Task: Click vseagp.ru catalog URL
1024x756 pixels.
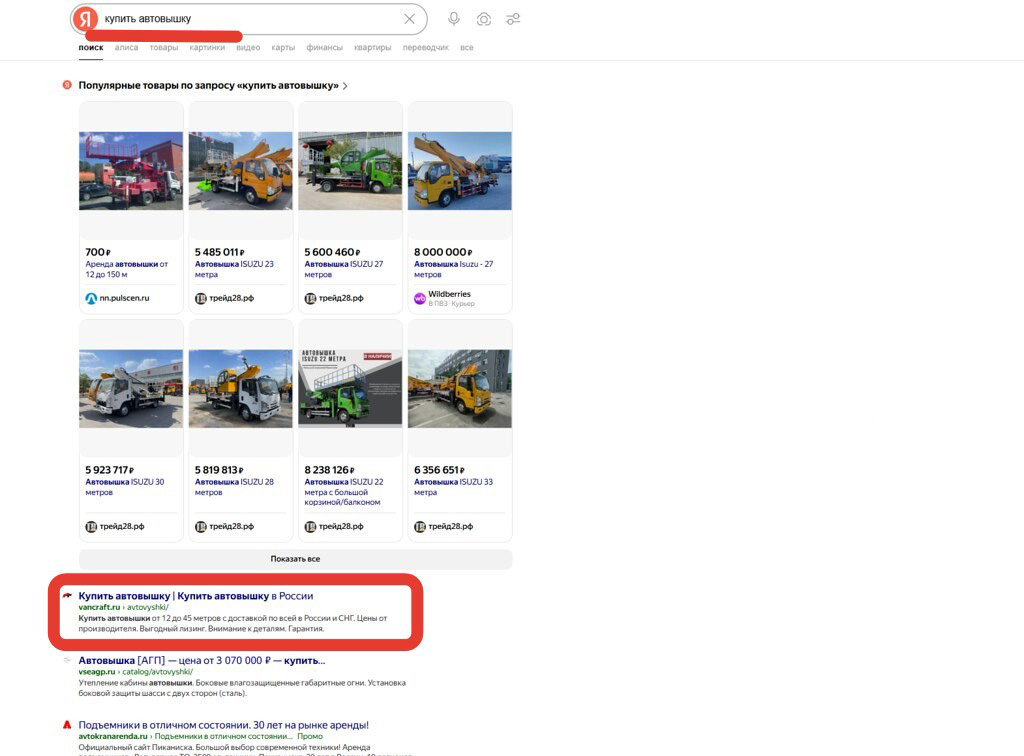Action: [136, 671]
